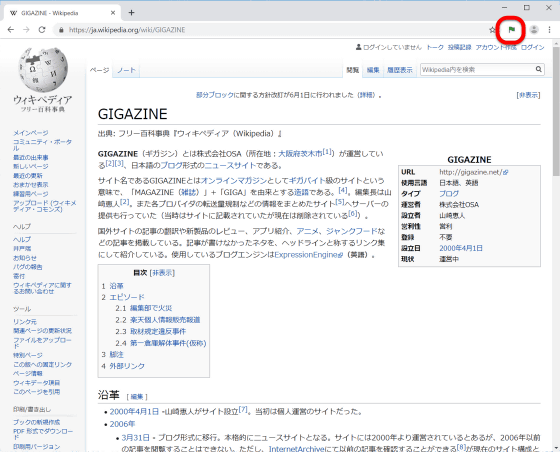
Task: Hide the site notice with [非表示]
Action: (528, 95)
